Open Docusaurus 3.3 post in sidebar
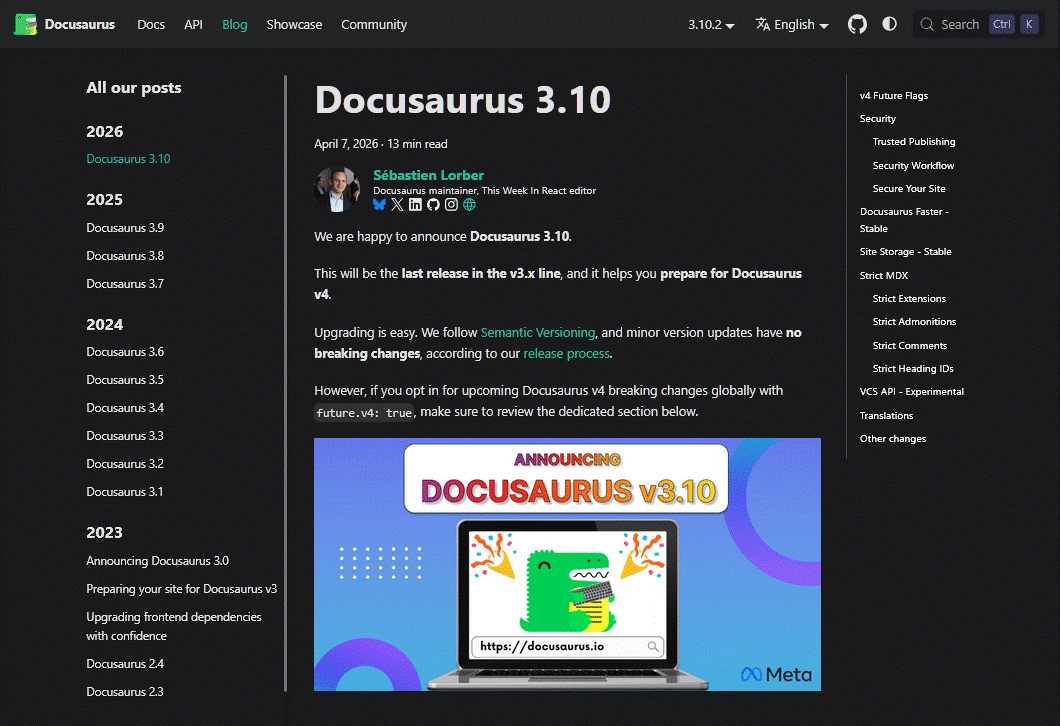1060x726 pixels. tap(125, 436)
